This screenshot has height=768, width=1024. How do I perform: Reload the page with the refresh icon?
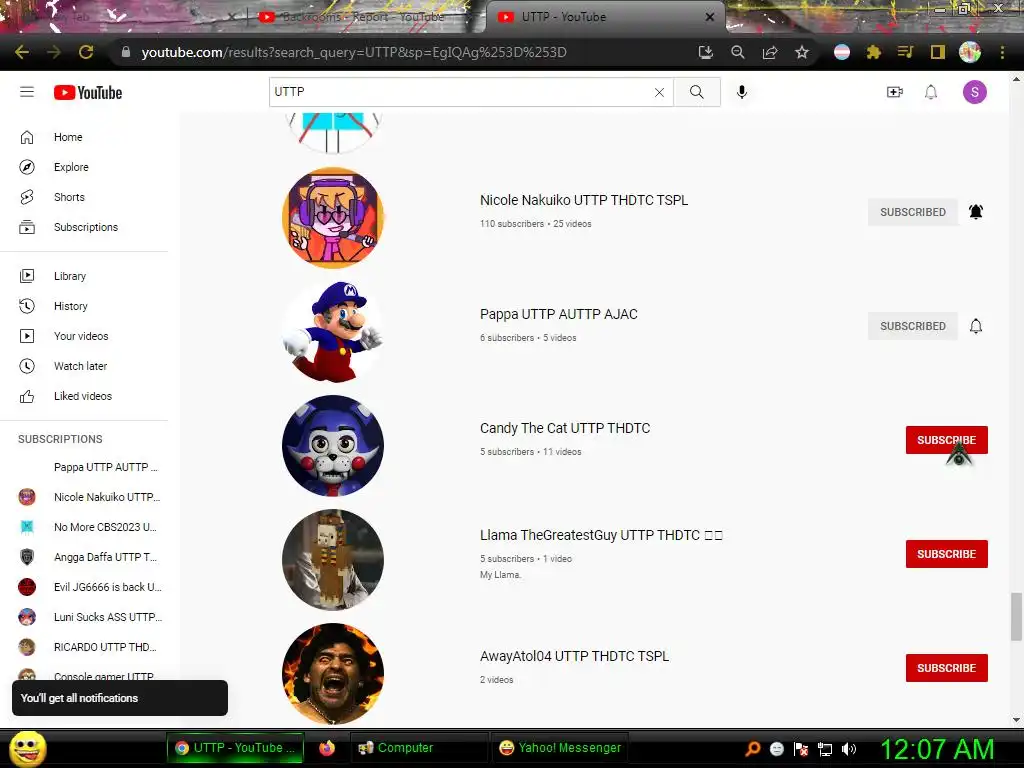click(86, 52)
